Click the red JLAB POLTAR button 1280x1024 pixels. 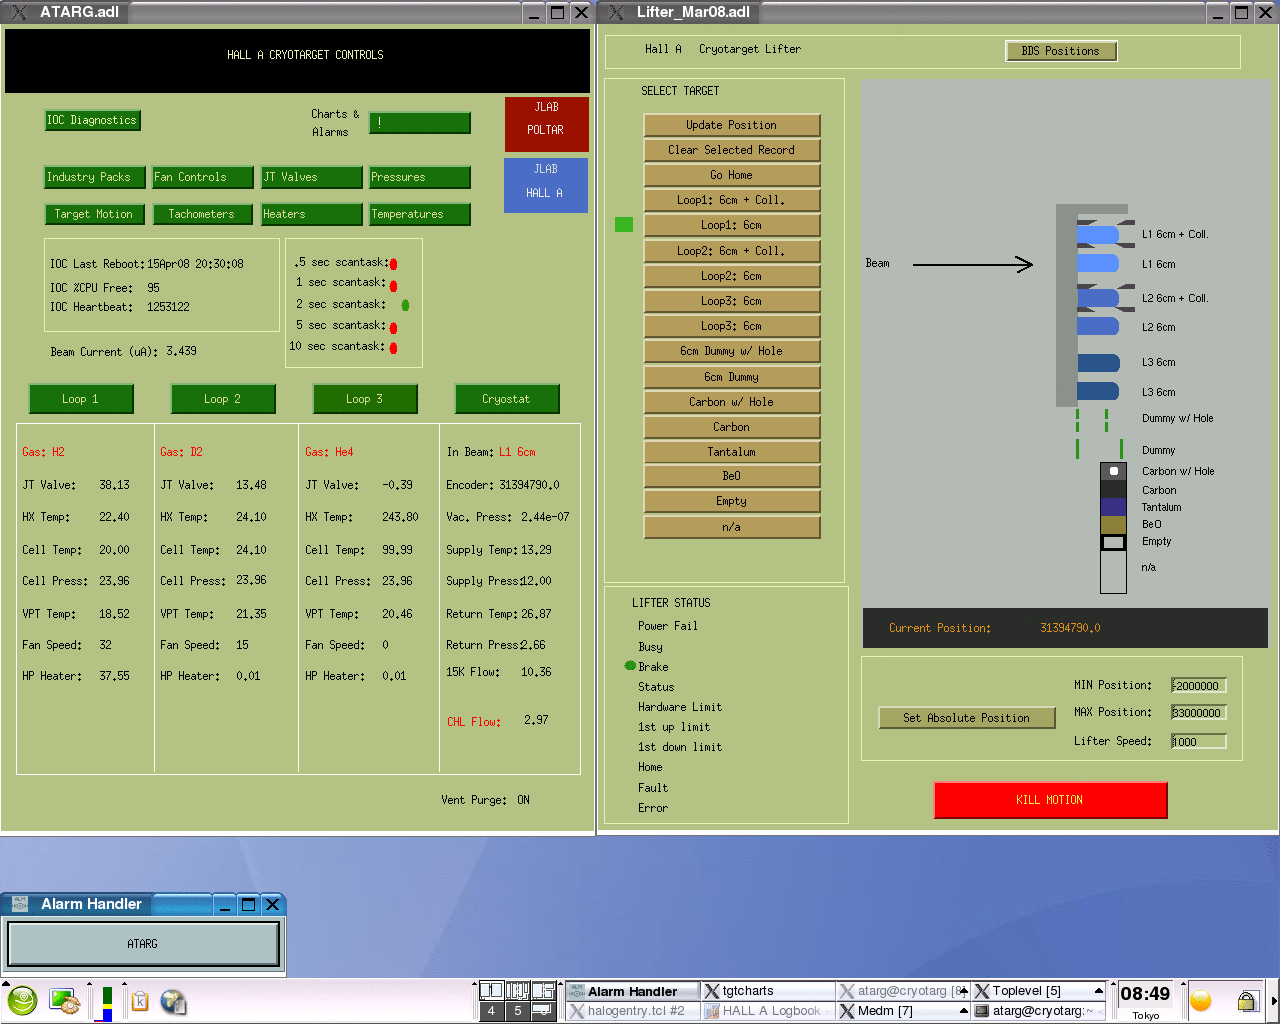(x=546, y=124)
